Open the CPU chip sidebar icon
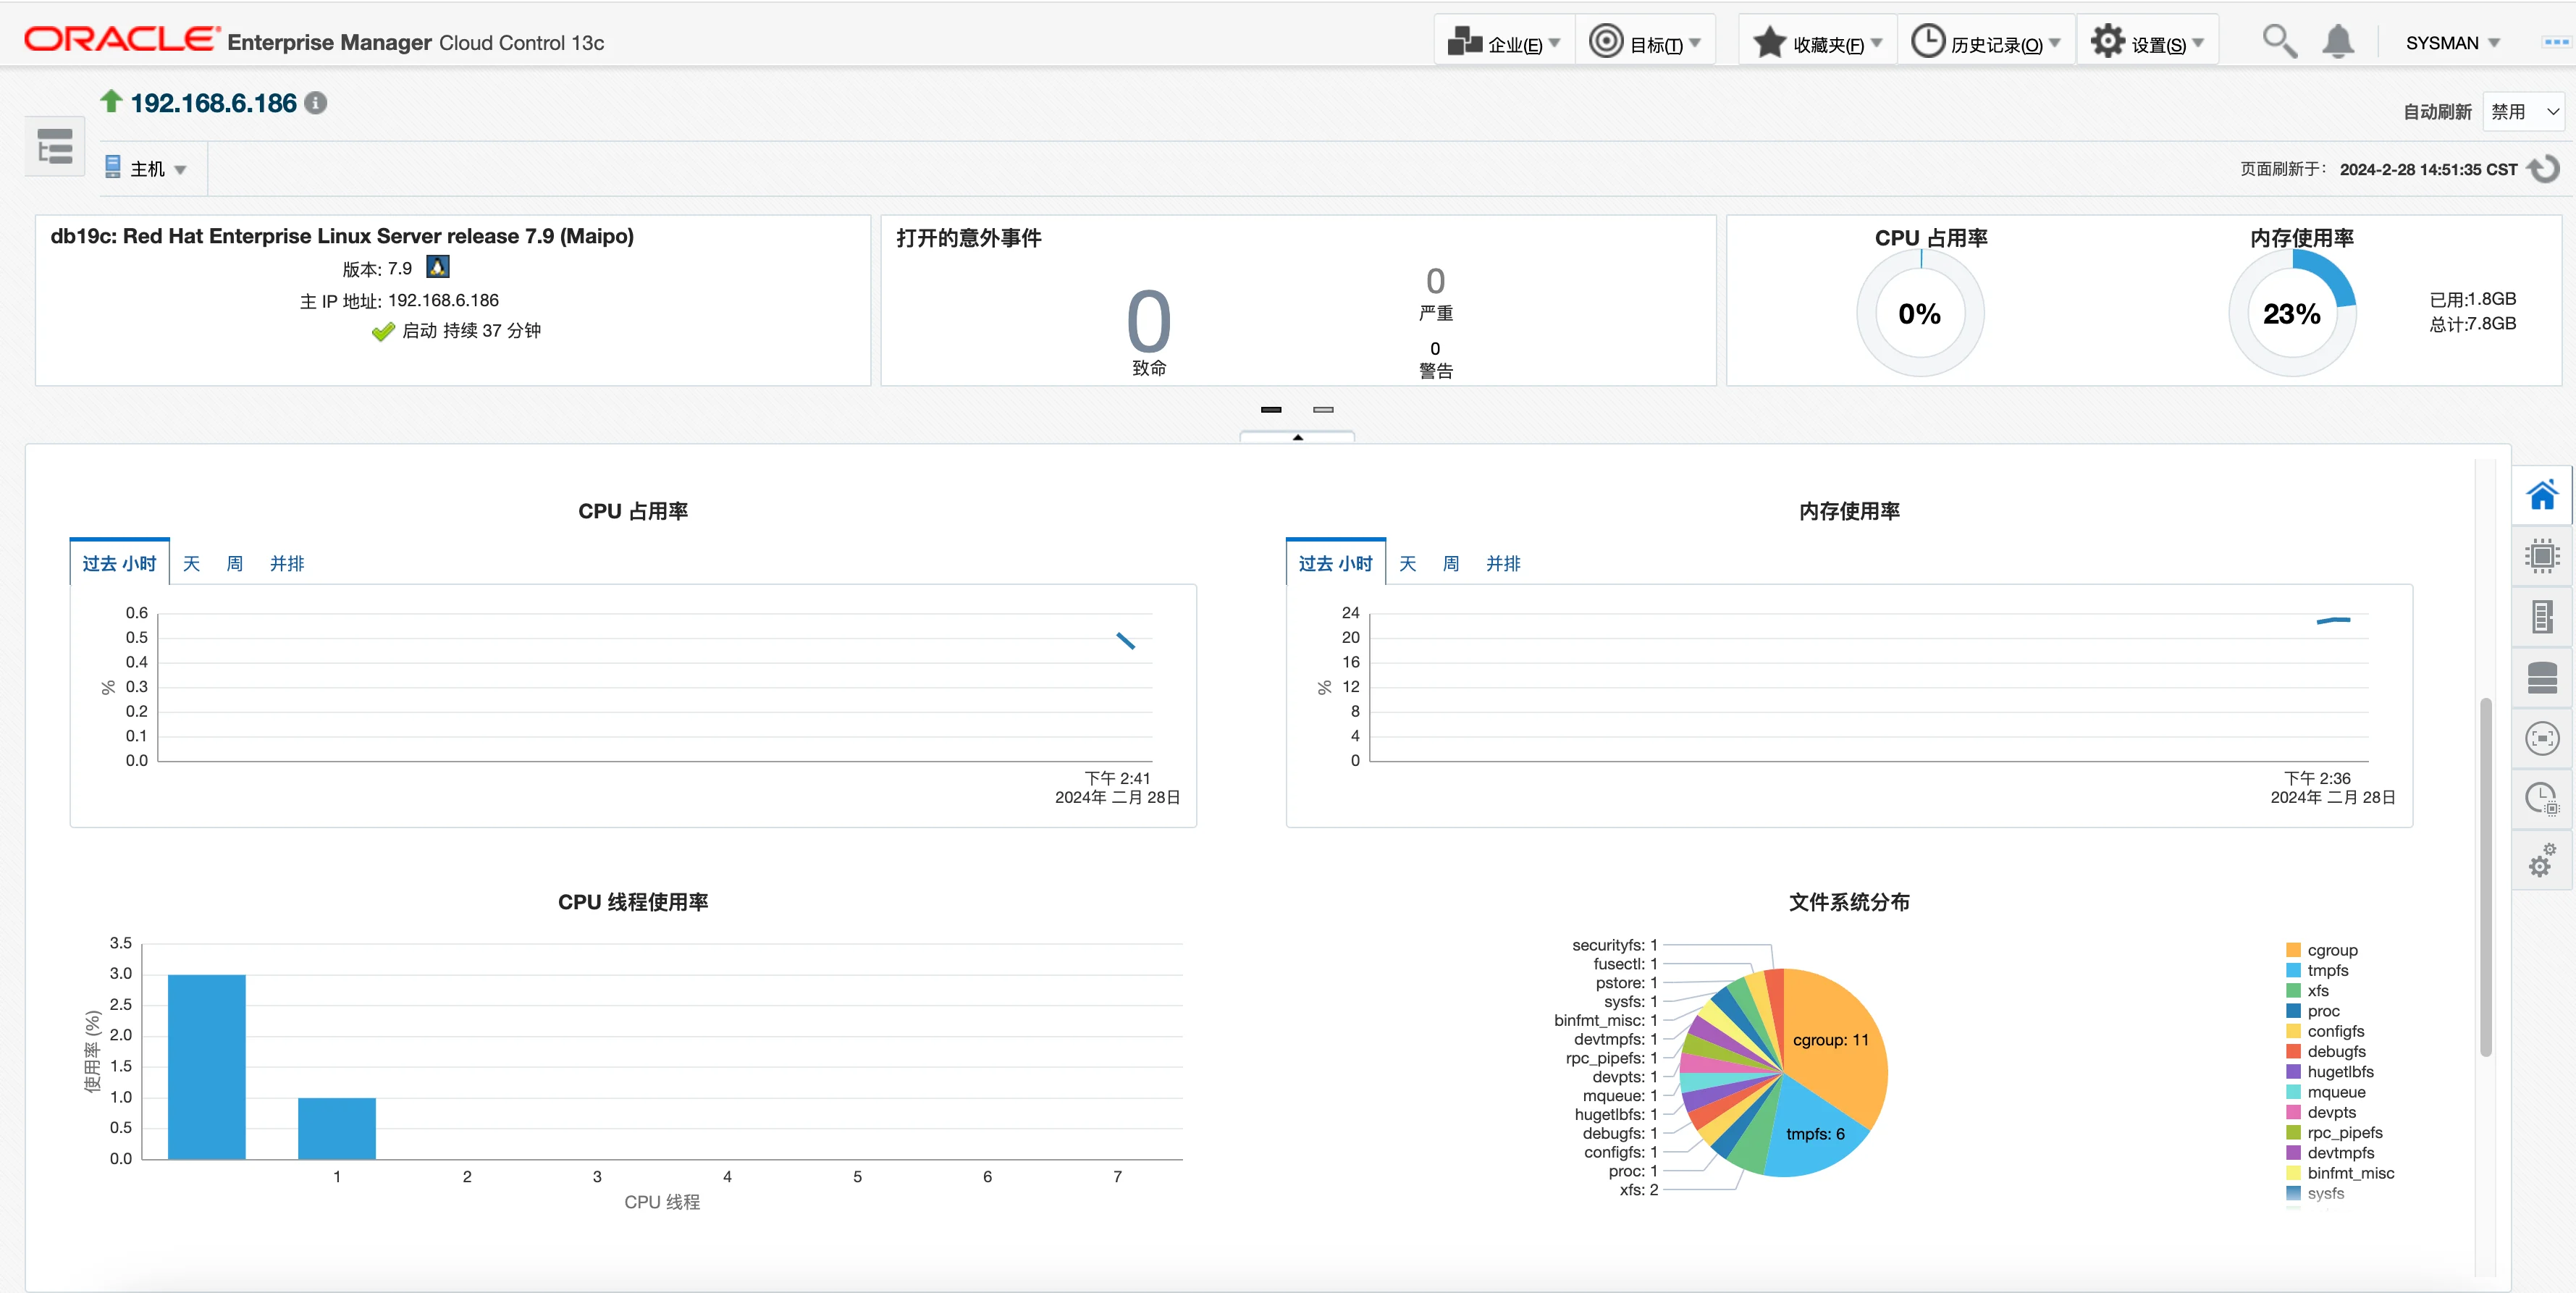This screenshot has width=2576, height=1293. click(2541, 556)
